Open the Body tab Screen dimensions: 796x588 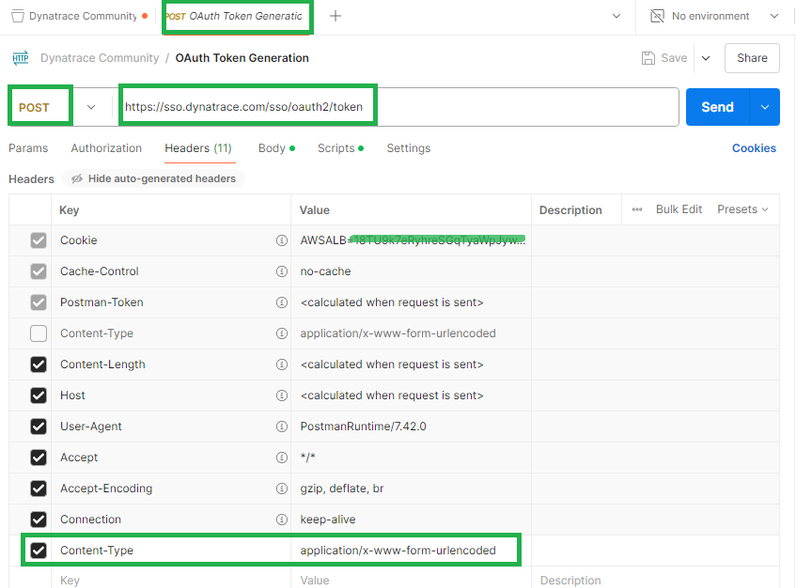click(276, 148)
